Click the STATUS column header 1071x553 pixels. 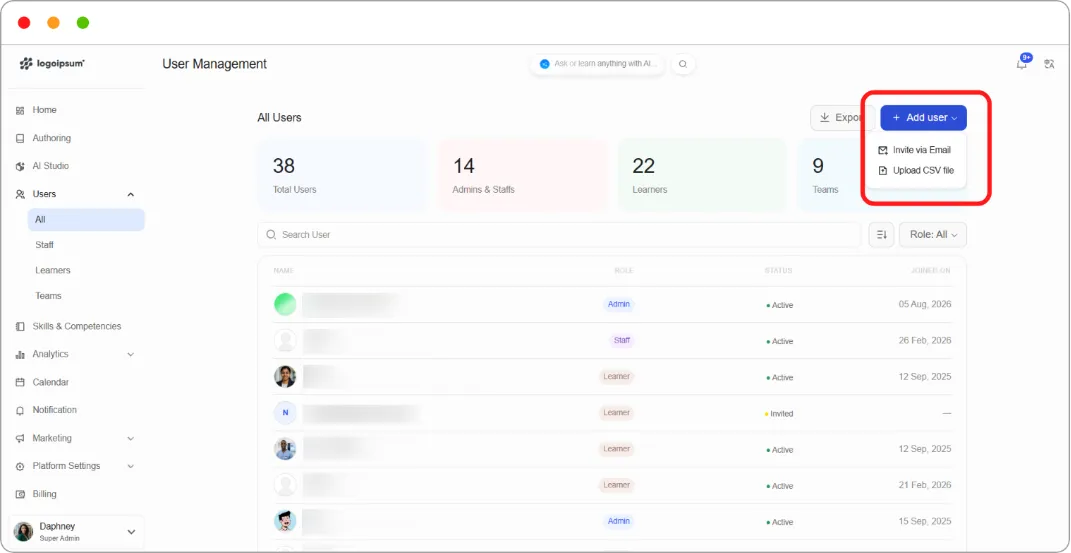coord(778,271)
